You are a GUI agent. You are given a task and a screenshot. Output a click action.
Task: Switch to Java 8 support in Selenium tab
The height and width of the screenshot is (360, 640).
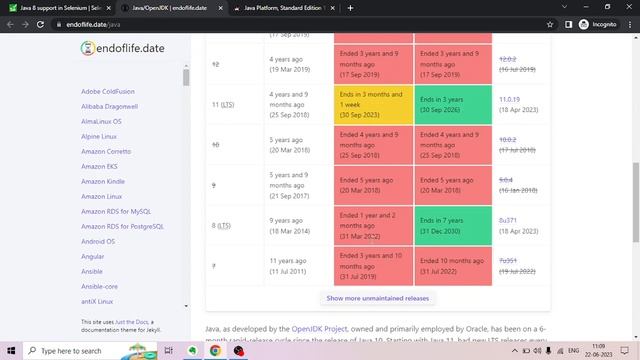[60, 8]
